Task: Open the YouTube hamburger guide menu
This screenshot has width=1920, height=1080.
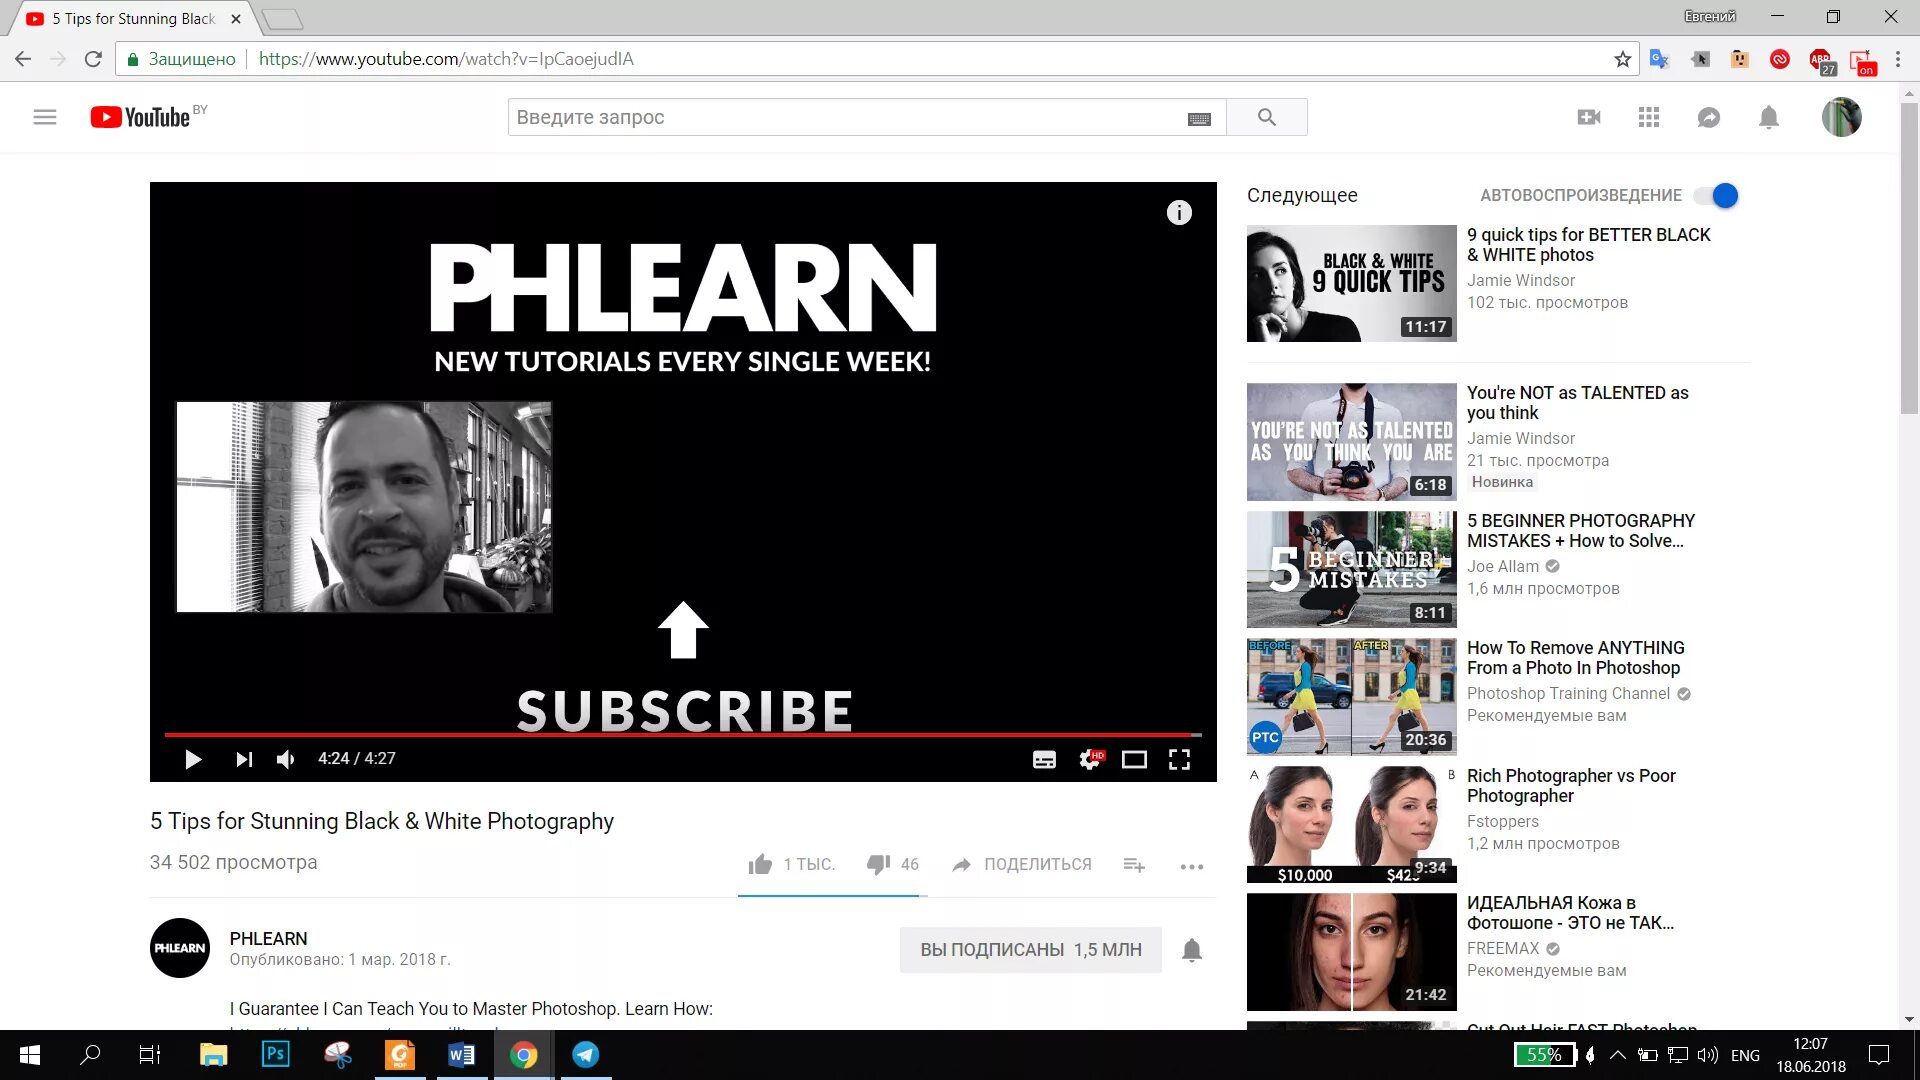Action: click(45, 117)
